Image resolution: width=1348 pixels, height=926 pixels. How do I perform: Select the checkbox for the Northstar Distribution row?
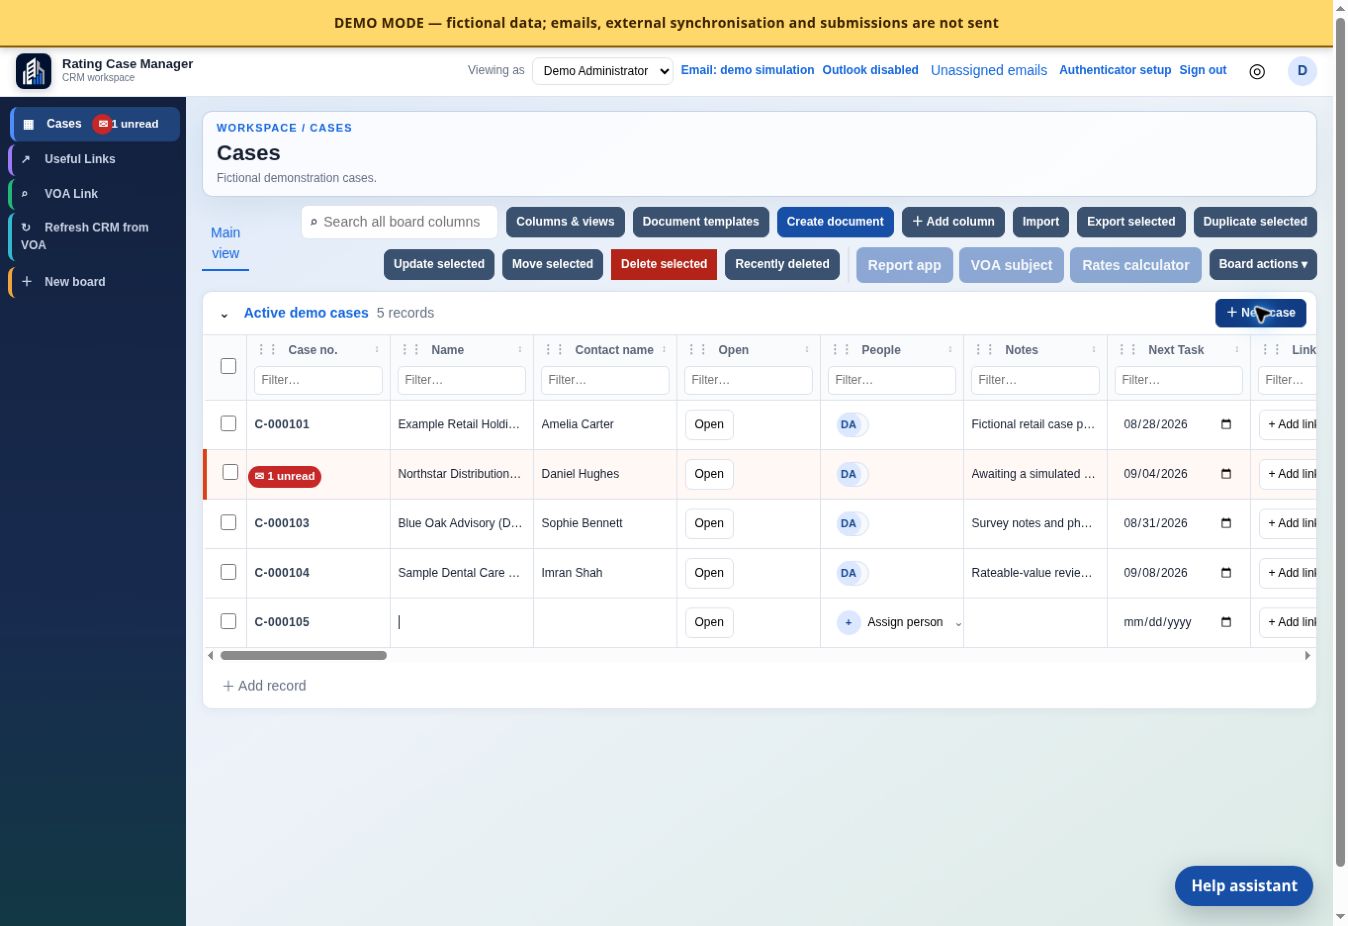point(228,472)
